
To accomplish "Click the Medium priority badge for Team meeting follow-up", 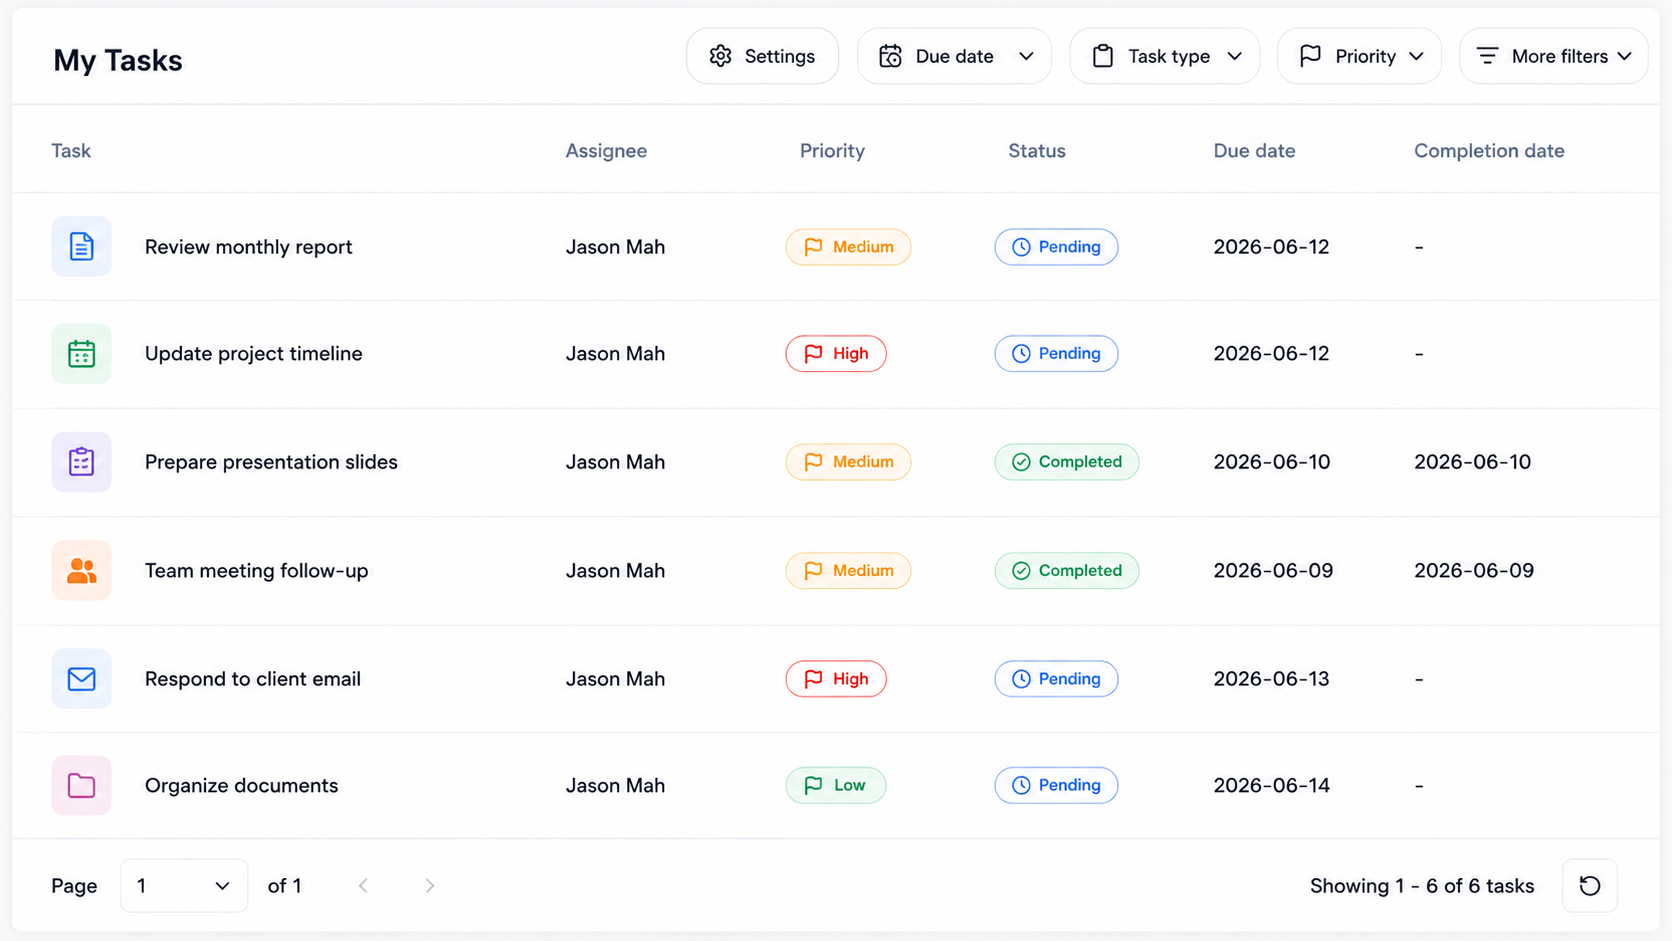I will pyautogui.click(x=848, y=571).
